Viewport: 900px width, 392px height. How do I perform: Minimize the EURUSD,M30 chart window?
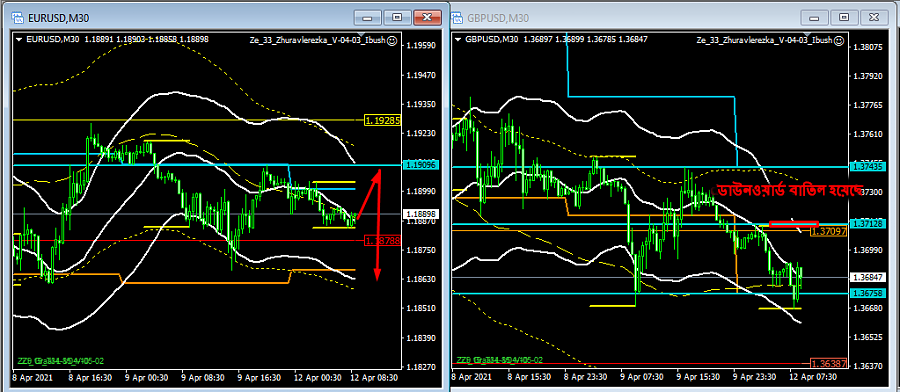(368, 18)
